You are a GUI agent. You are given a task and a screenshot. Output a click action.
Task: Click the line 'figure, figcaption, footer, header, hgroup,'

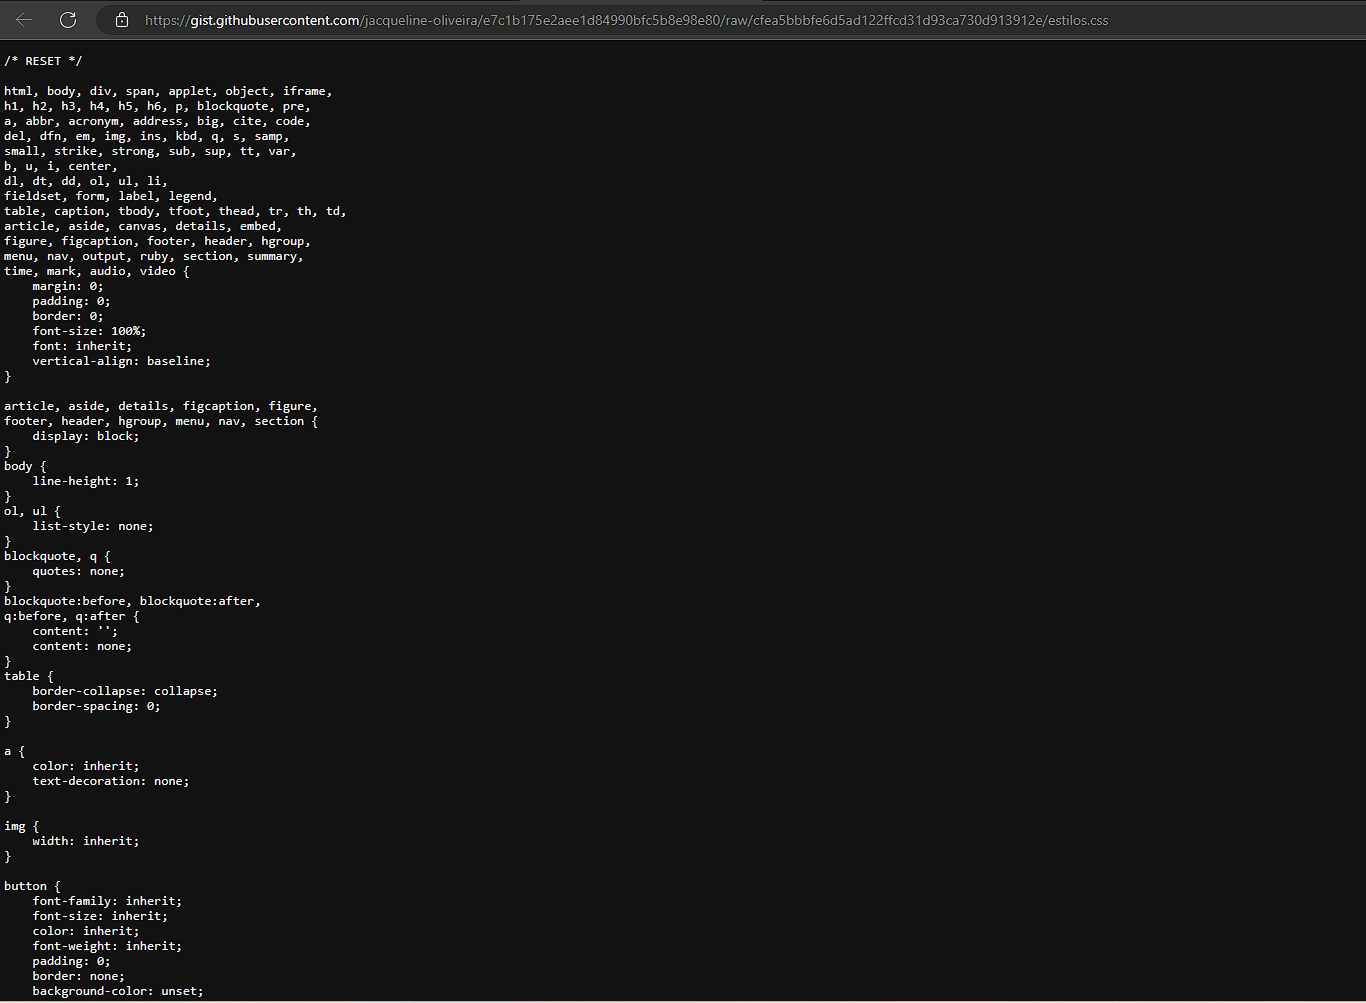[157, 241]
